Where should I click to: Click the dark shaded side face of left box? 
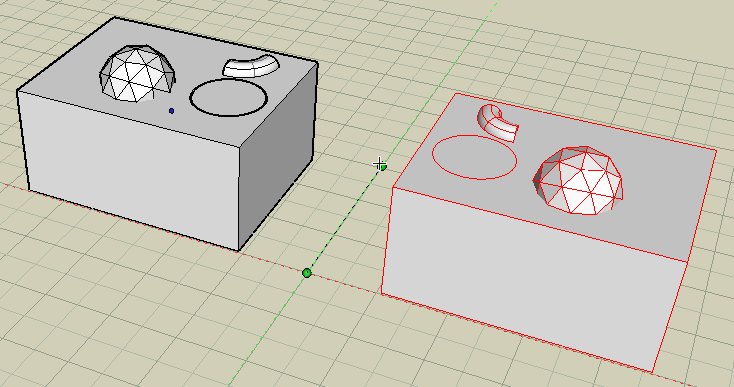point(276,154)
